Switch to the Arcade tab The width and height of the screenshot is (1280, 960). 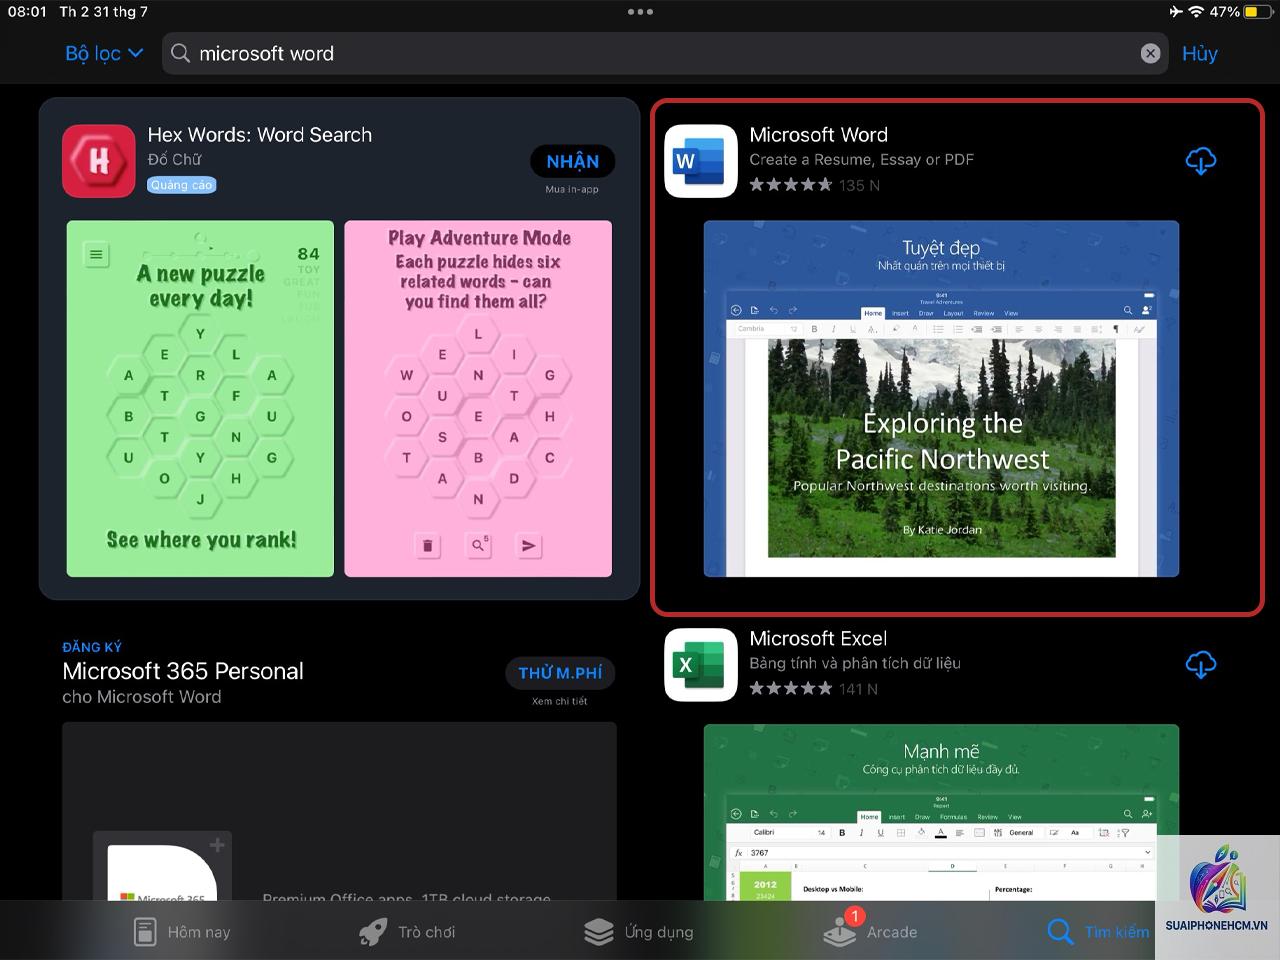pyautogui.click(x=870, y=930)
